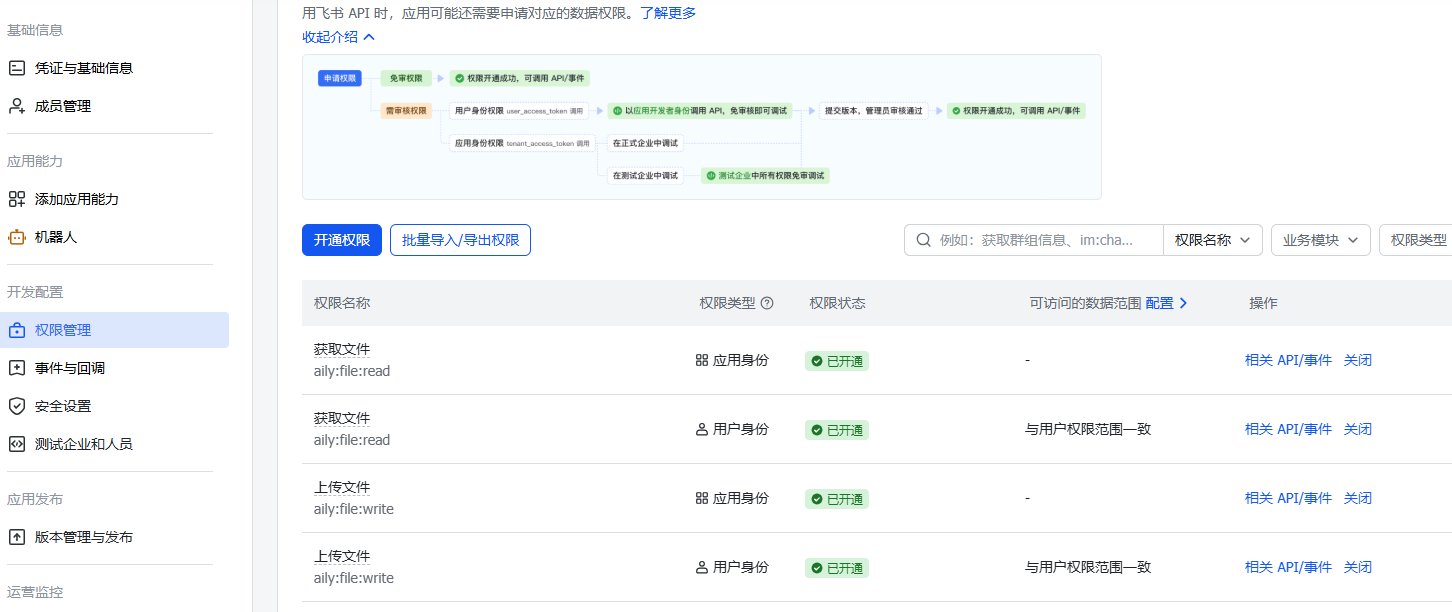
Task: Open 相关 API/事件 for 用户身份 aily:file:write
Action: pyautogui.click(x=1288, y=567)
